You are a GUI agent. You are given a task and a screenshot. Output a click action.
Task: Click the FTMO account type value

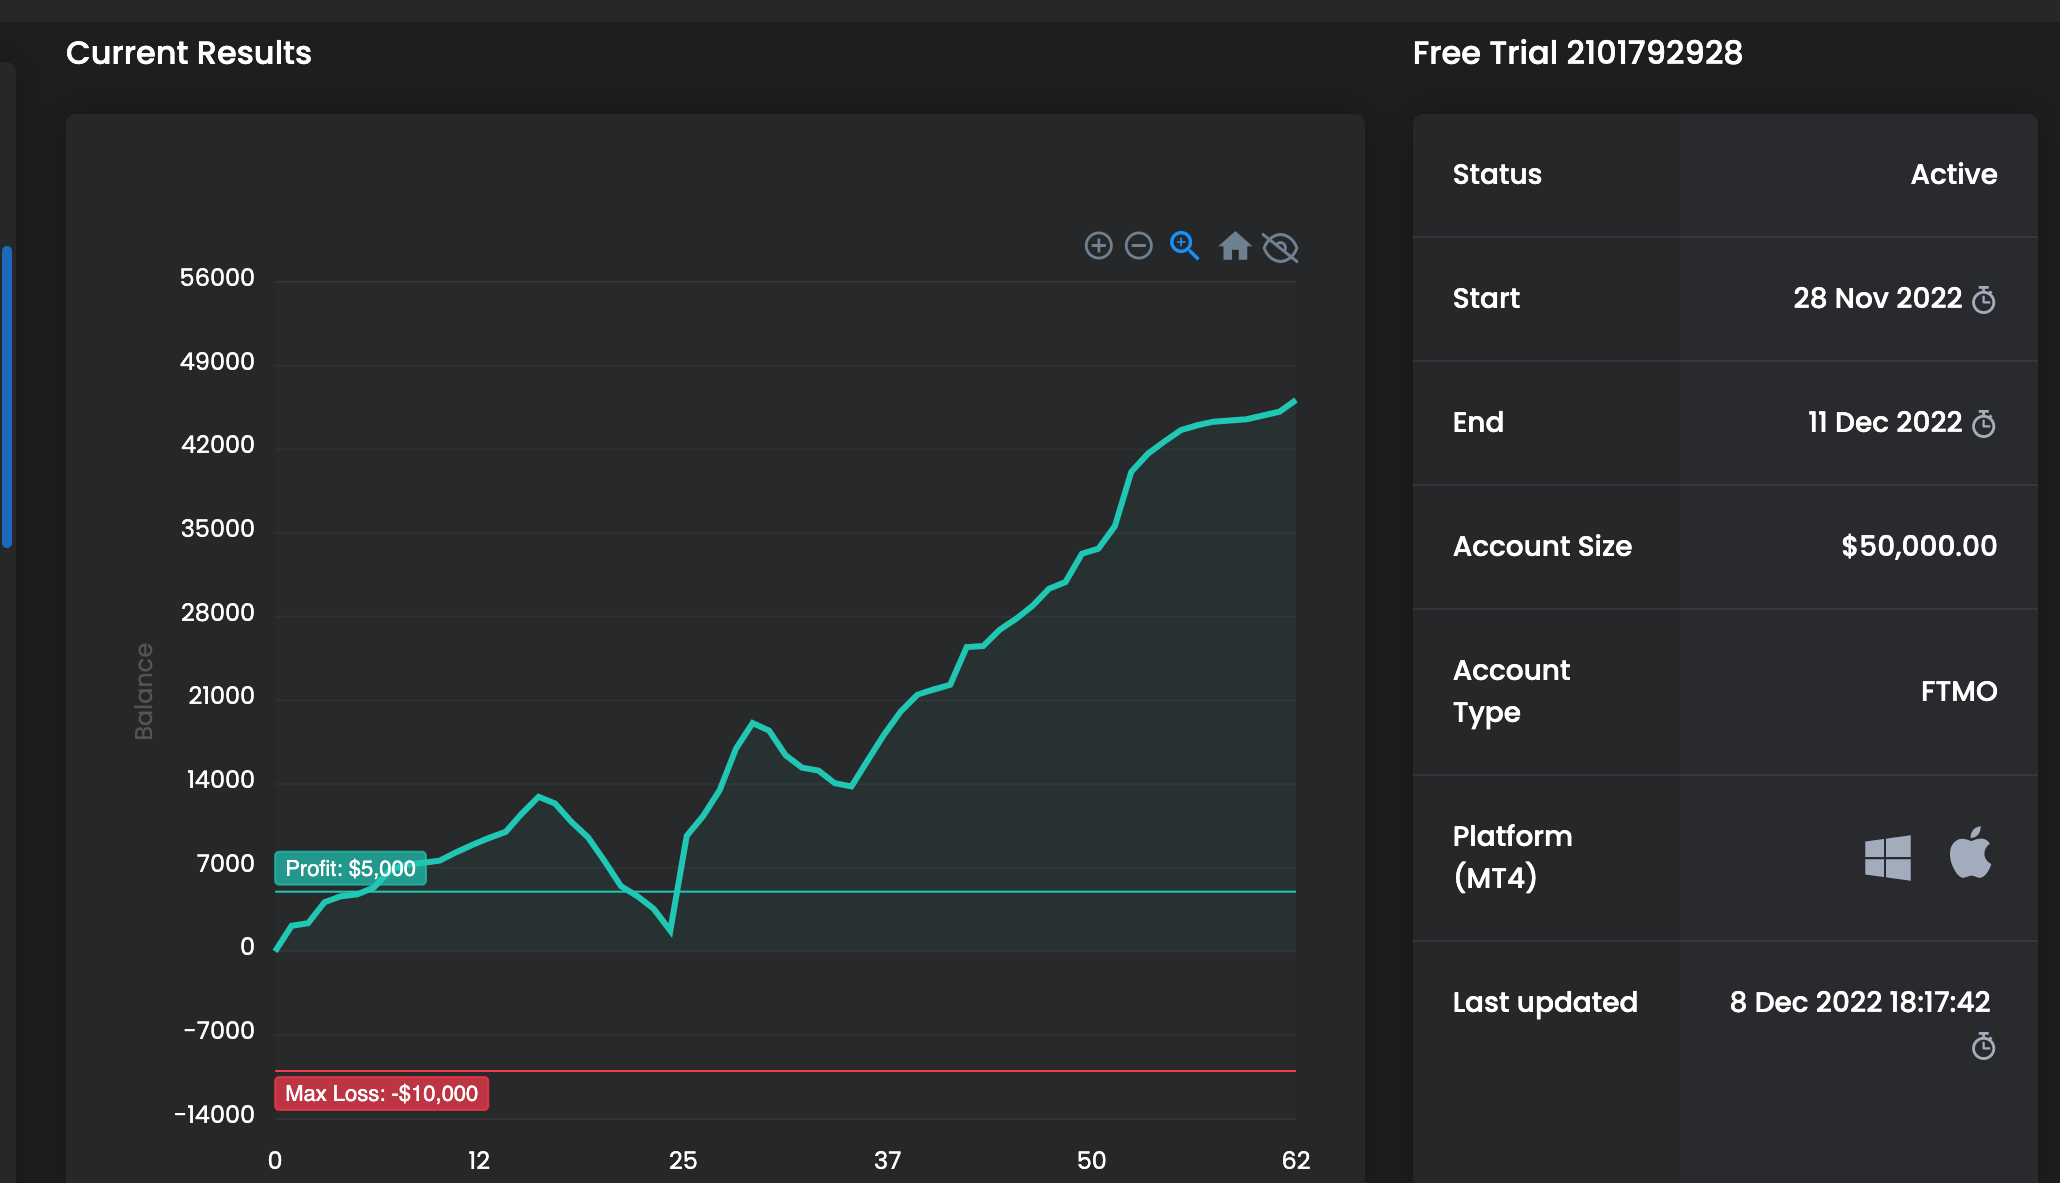(1958, 691)
